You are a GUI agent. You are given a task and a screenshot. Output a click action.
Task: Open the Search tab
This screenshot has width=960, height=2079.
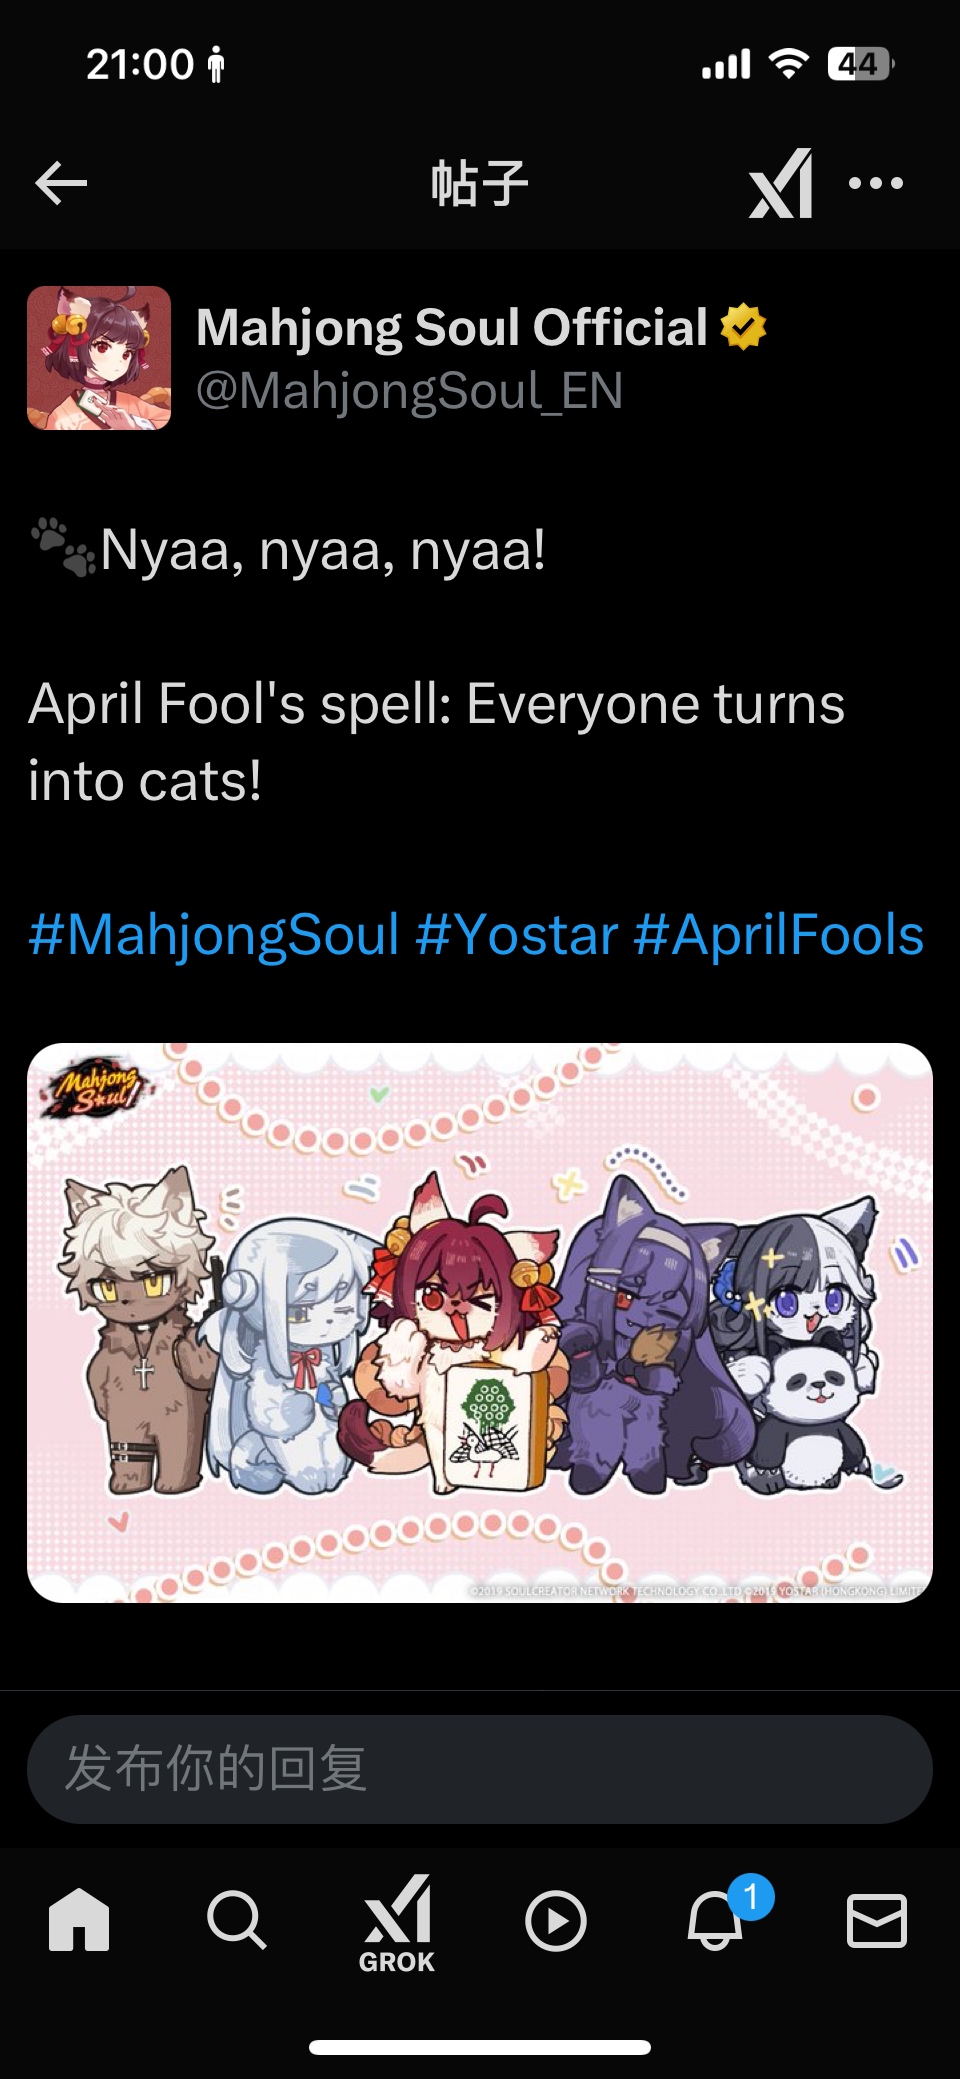pos(237,1919)
